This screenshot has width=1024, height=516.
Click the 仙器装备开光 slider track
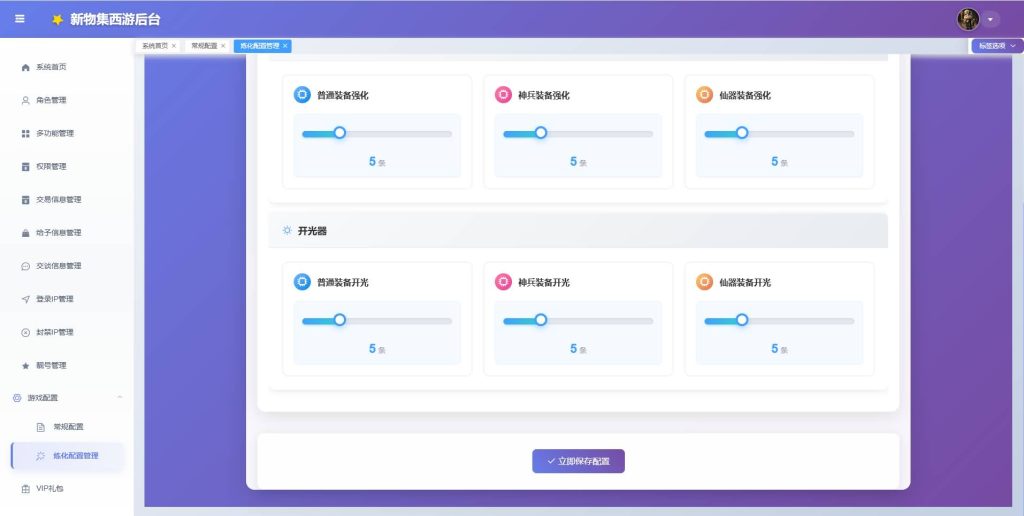click(x=779, y=321)
